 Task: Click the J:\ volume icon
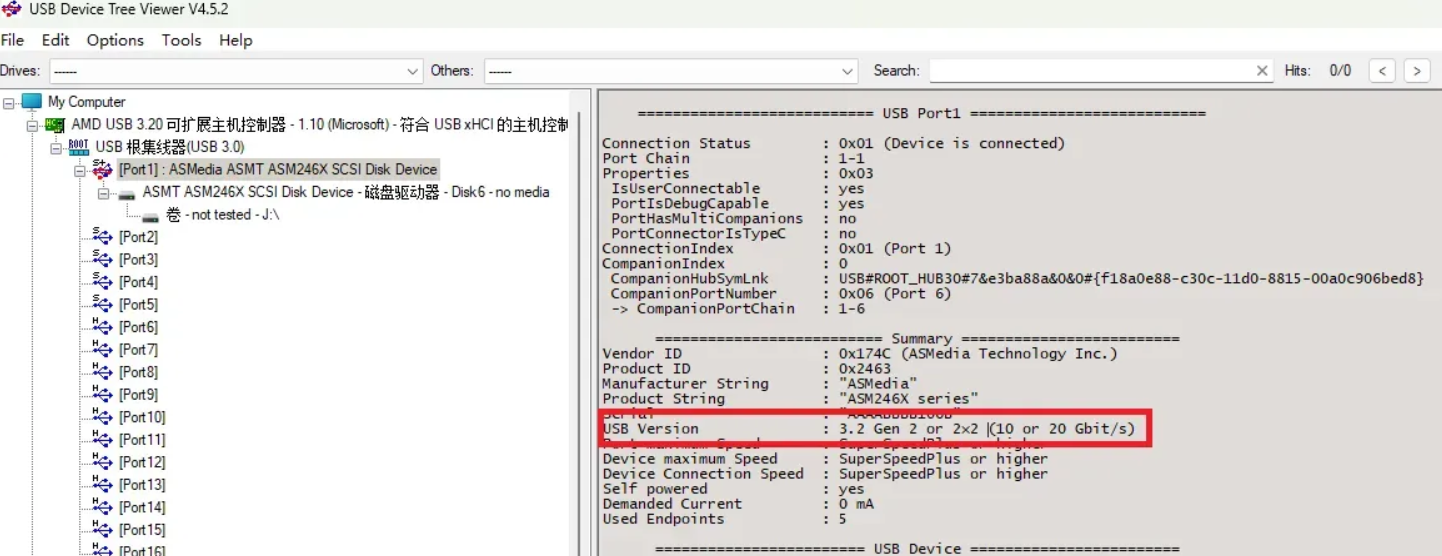151,216
